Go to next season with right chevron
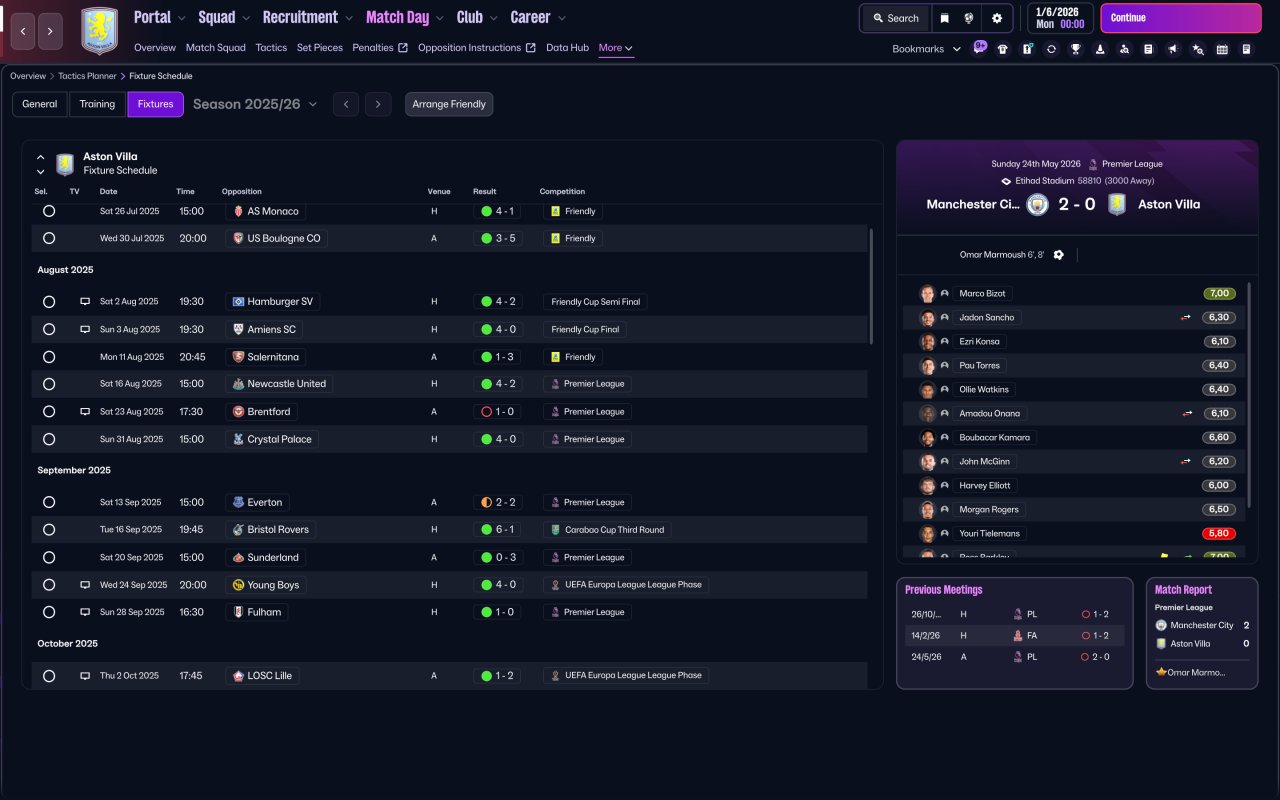The width and height of the screenshot is (1280, 800). coord(378,104)
